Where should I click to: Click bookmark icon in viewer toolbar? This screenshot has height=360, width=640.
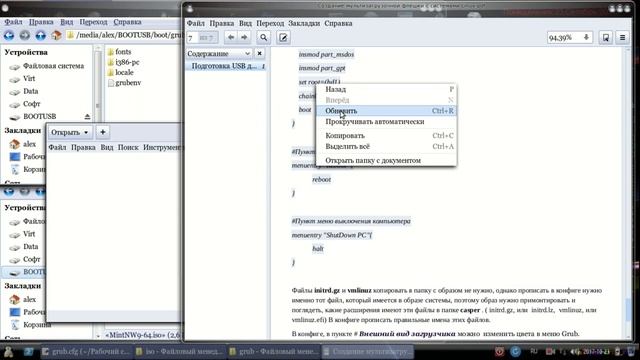click(x=606, y=38)
